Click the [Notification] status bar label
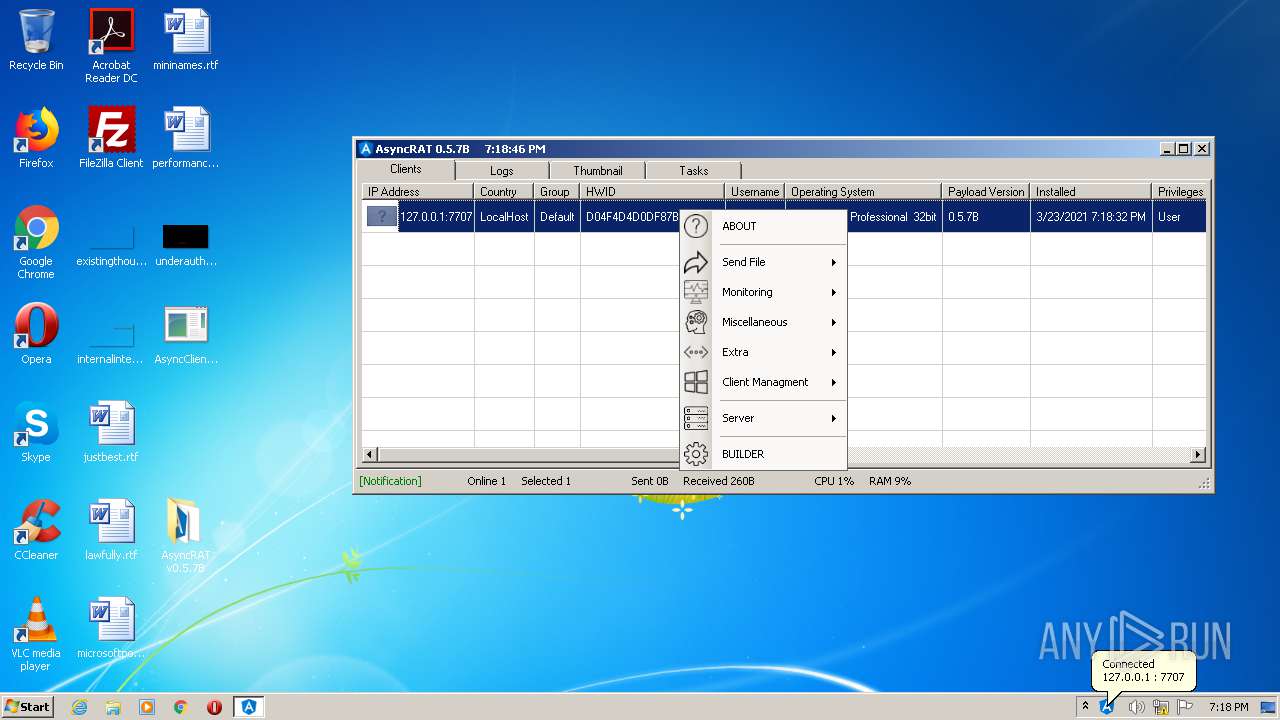 coord(391,481)
